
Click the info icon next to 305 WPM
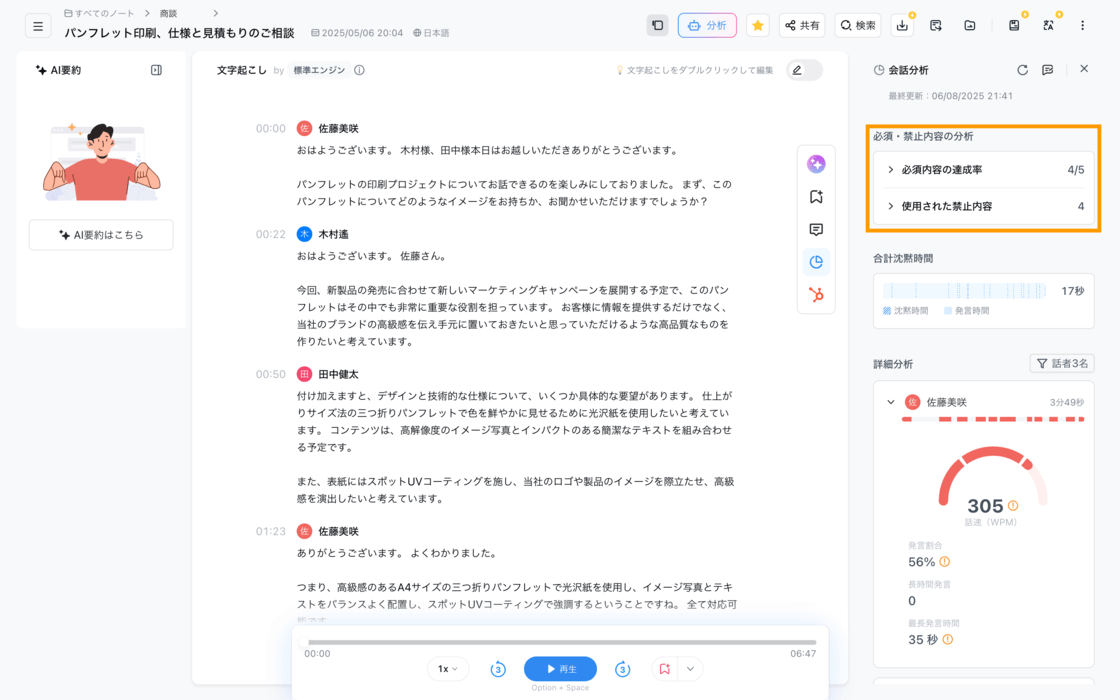click(x=1013, y=506)
